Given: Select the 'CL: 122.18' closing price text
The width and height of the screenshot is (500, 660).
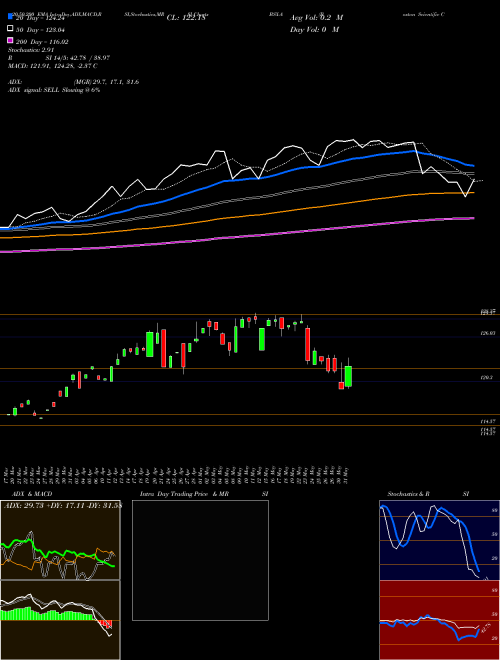Looking at the screenshot, I should point(186,18).
